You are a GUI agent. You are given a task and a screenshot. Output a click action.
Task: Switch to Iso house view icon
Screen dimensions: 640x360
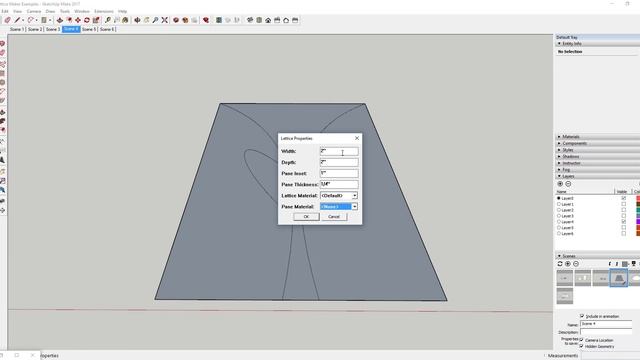click(x=250, y=20)
